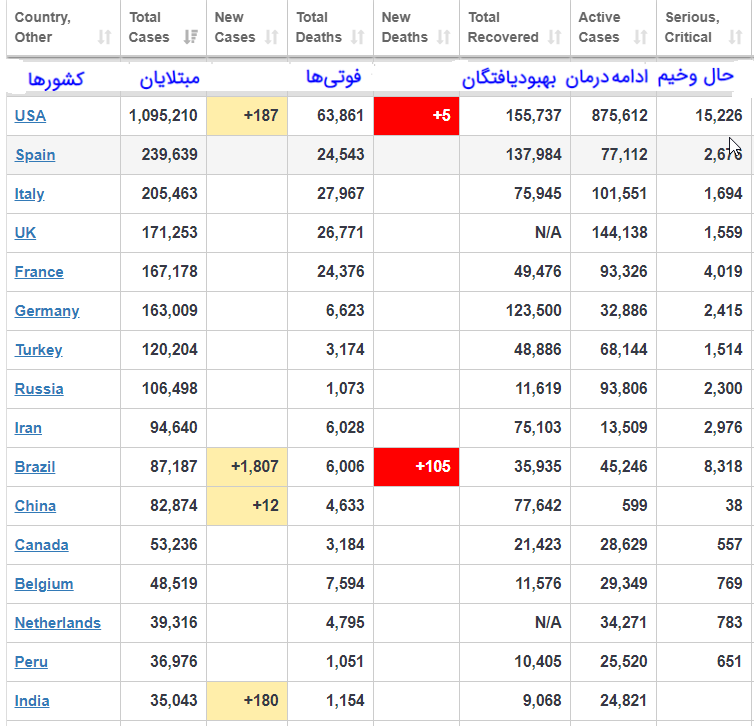Open the Iran country page

(28, 428)
